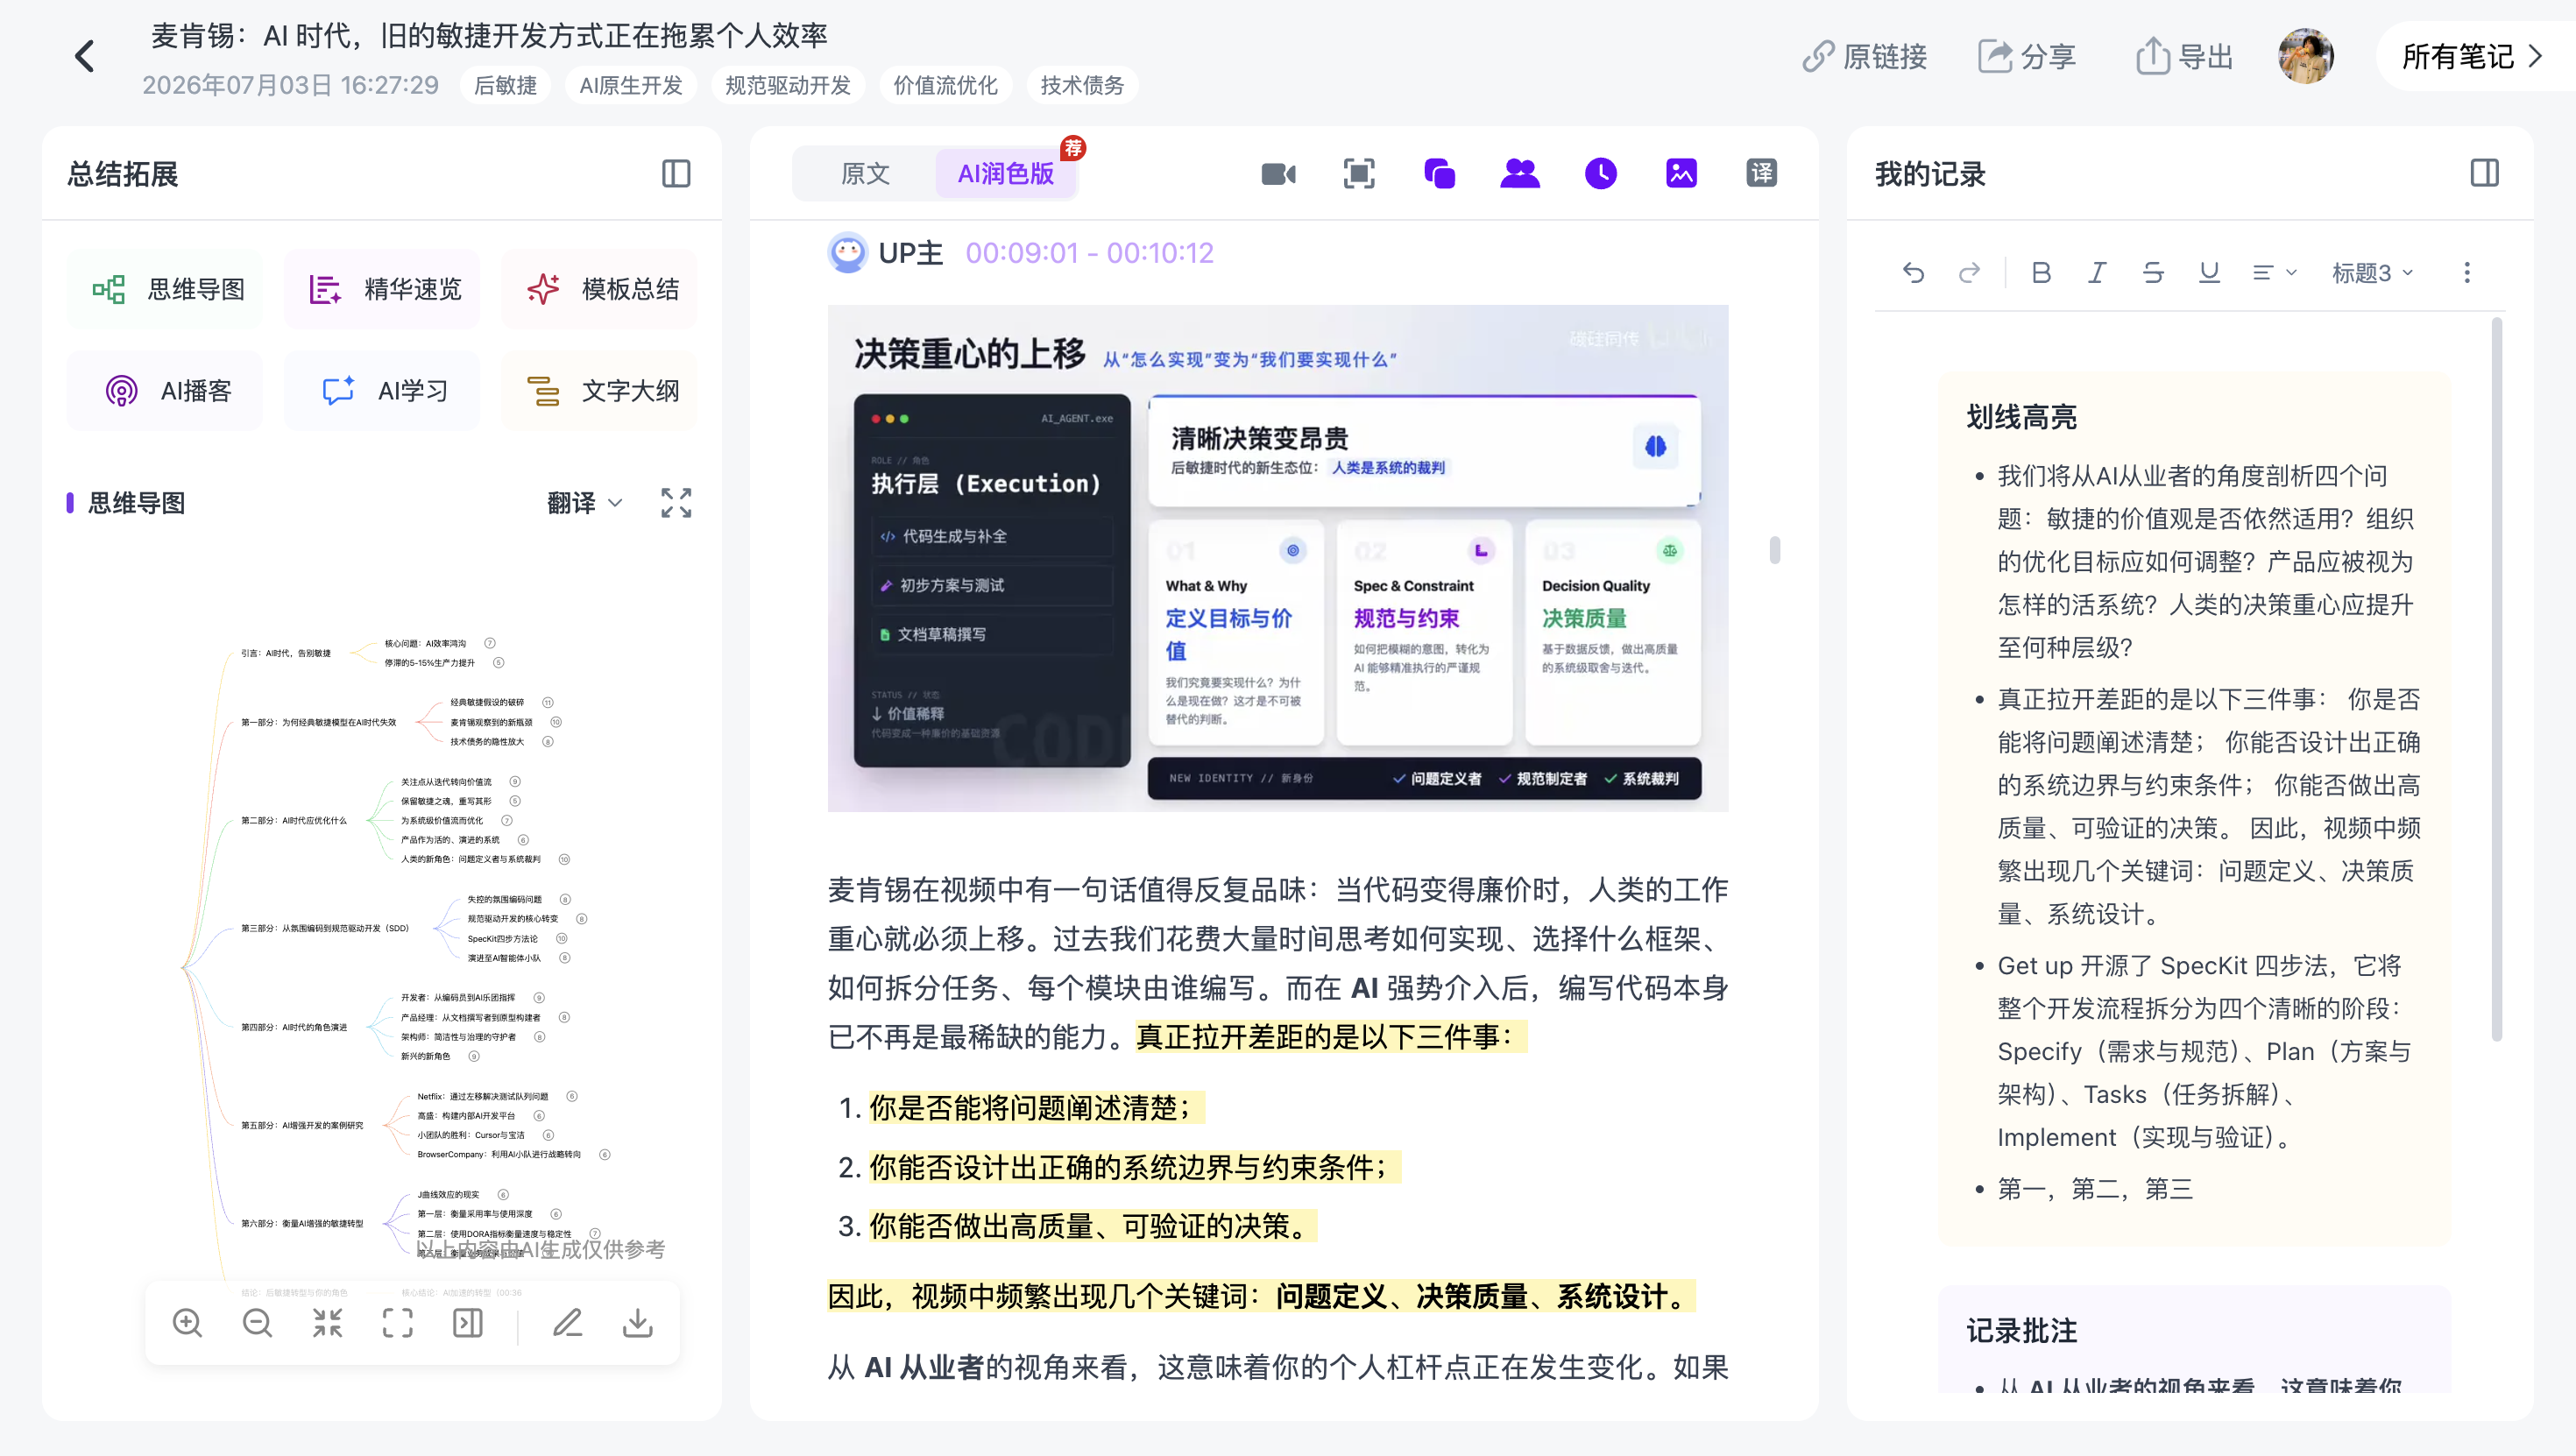Zoom in on the mind map

[x=187, y=1323]
